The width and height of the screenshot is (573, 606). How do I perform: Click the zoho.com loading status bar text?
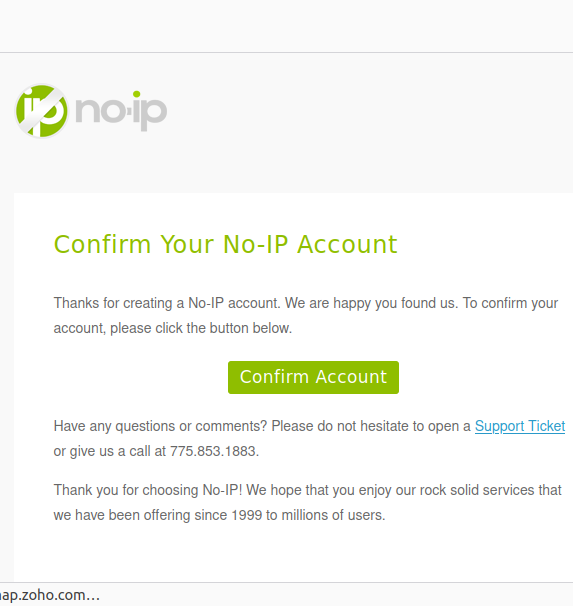coord(49,595)
